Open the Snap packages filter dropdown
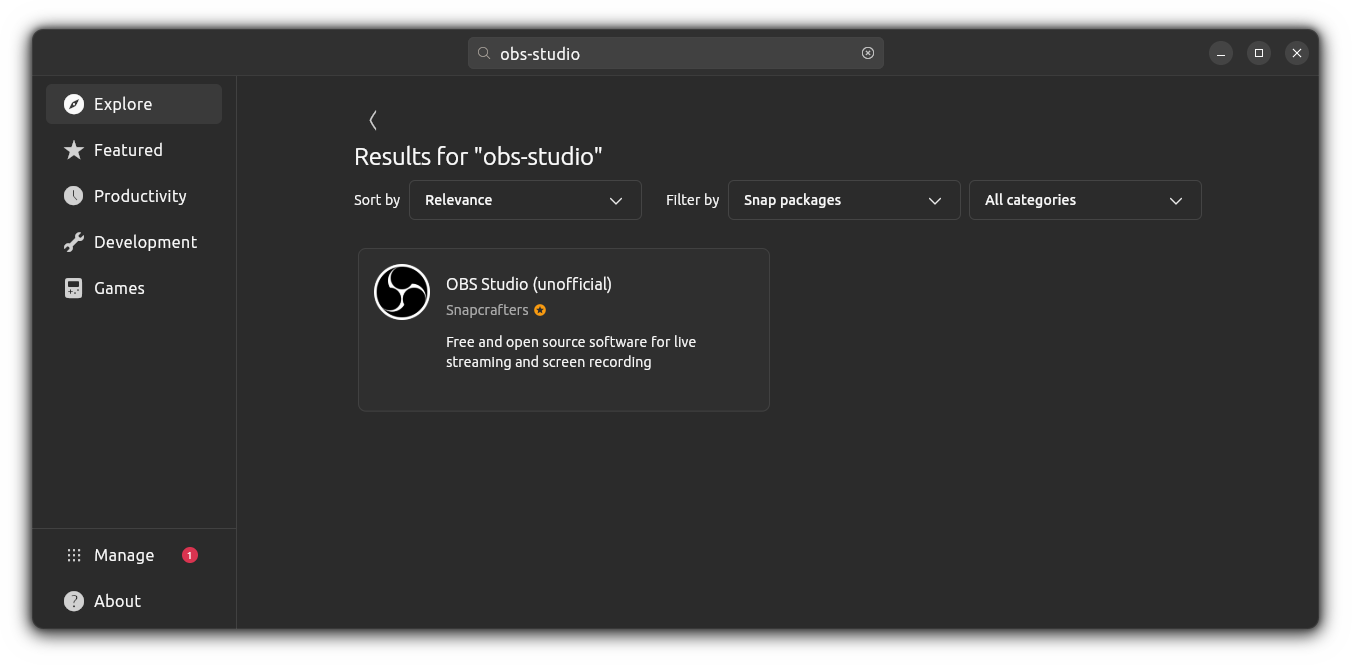The width and height of the screenshot is (1353, 666). [844, 200]
